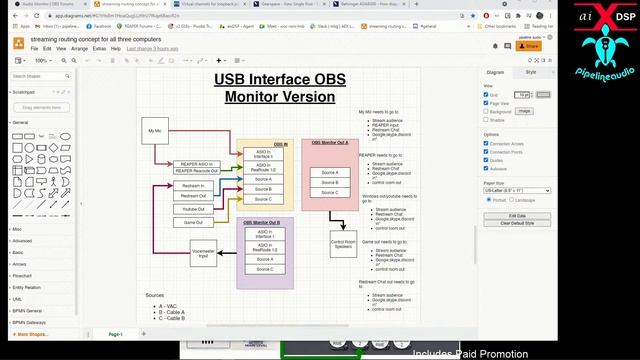Open the view layout dropdown in toolbar

click(x=20, y=60)
